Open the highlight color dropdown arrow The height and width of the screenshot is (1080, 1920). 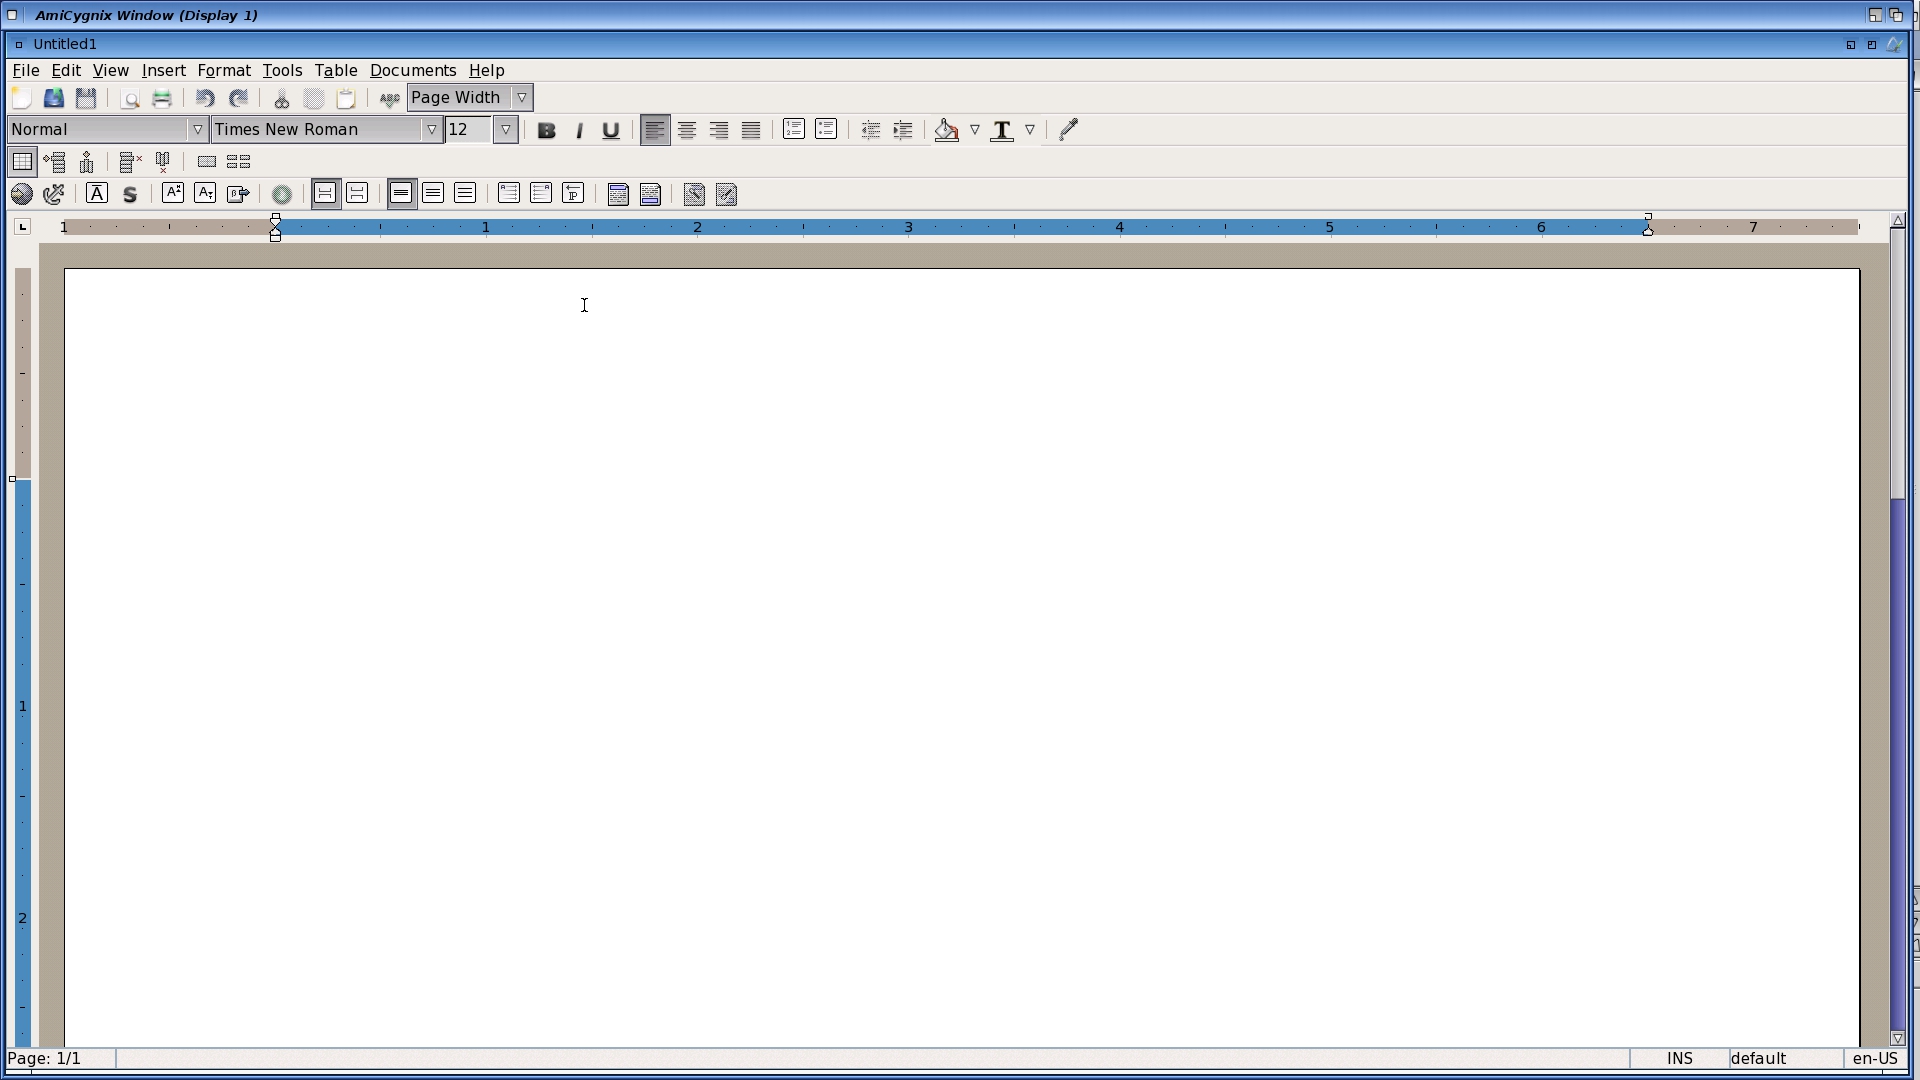pos(975,130)
